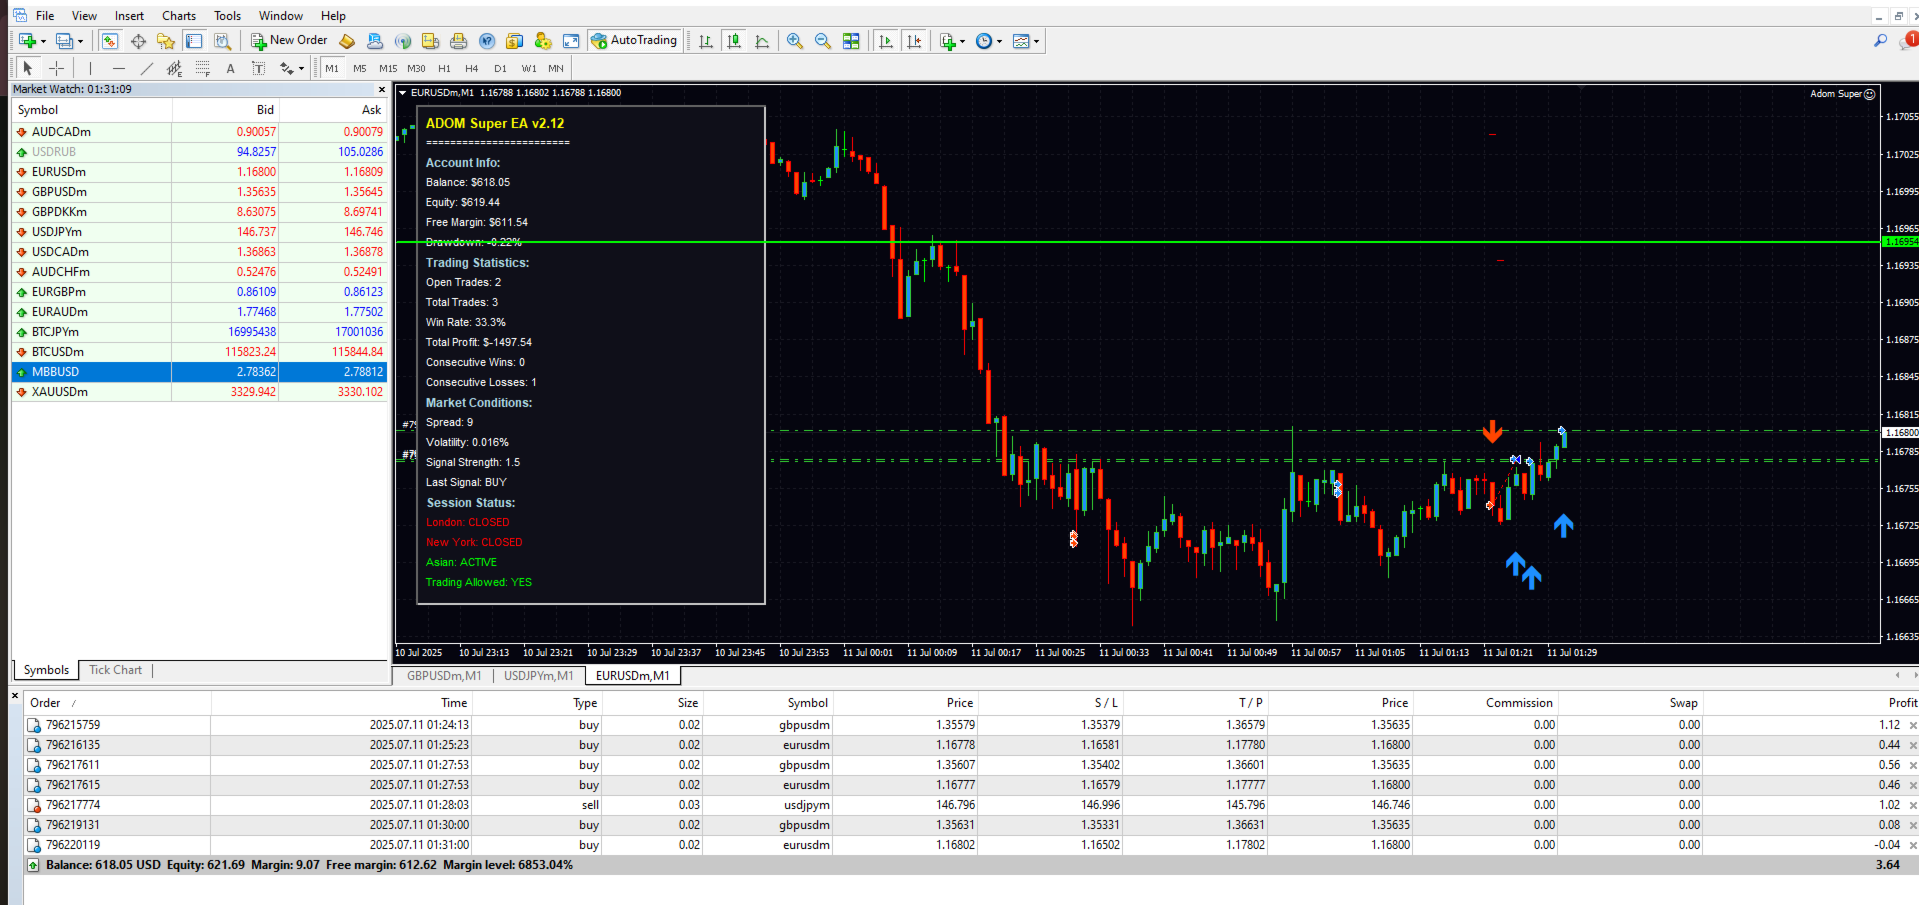Click the 1.16954 green price label
1919x905 pixels.
click(x=1900, y=242)
